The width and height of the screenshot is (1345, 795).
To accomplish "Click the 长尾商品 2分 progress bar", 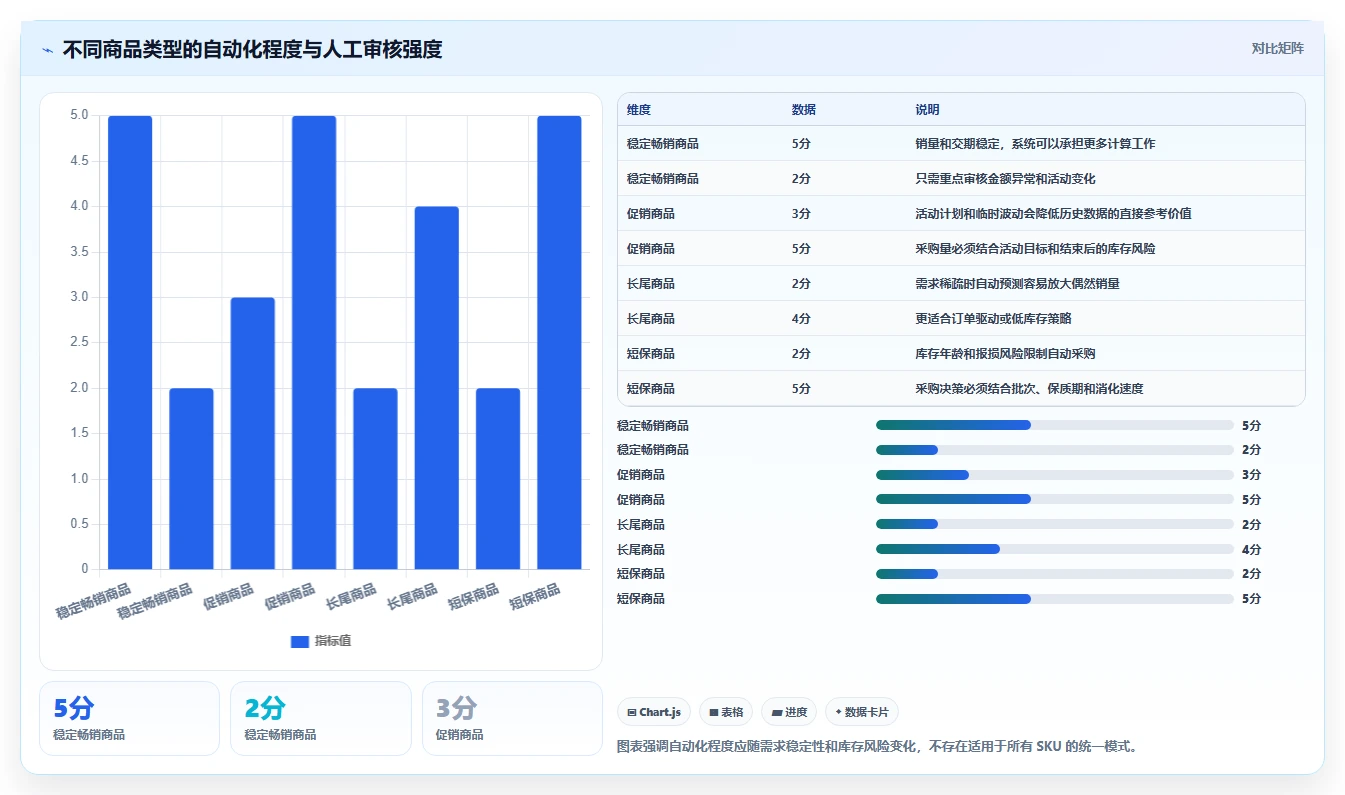I will [1055, 524].
